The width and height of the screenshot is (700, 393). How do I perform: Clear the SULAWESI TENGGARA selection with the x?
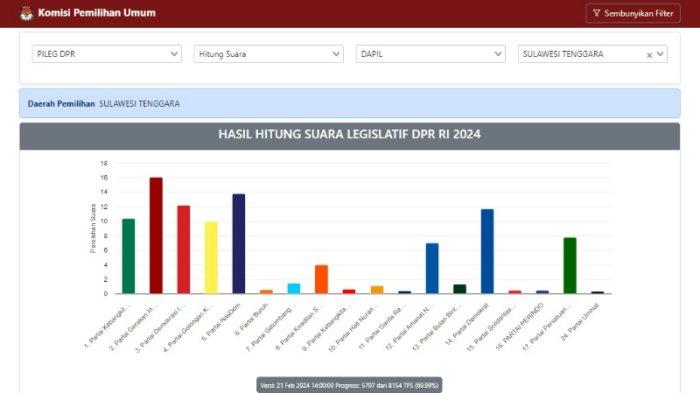[x=649, y=55]
